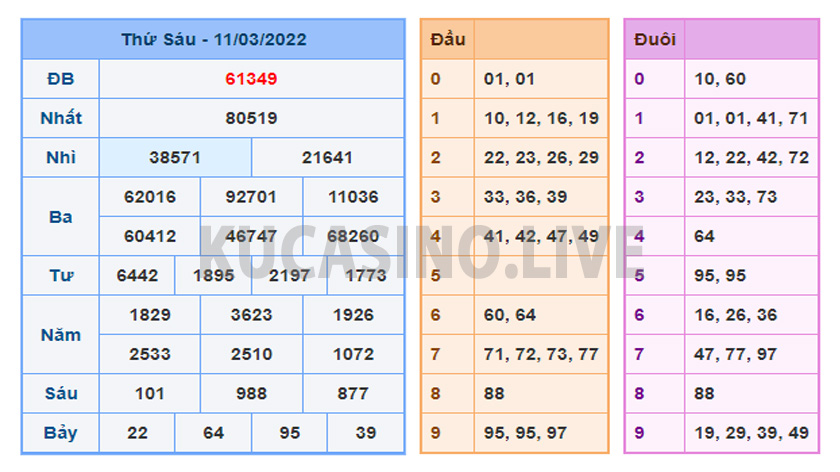Screen dimensions: 840x472
Task: Click the Năm prize number 1072
Action: coord(353,354)
